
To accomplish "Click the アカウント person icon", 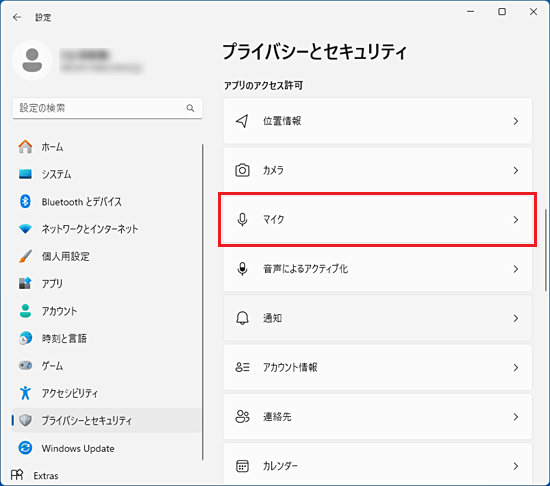I will [x=25, y=311].
